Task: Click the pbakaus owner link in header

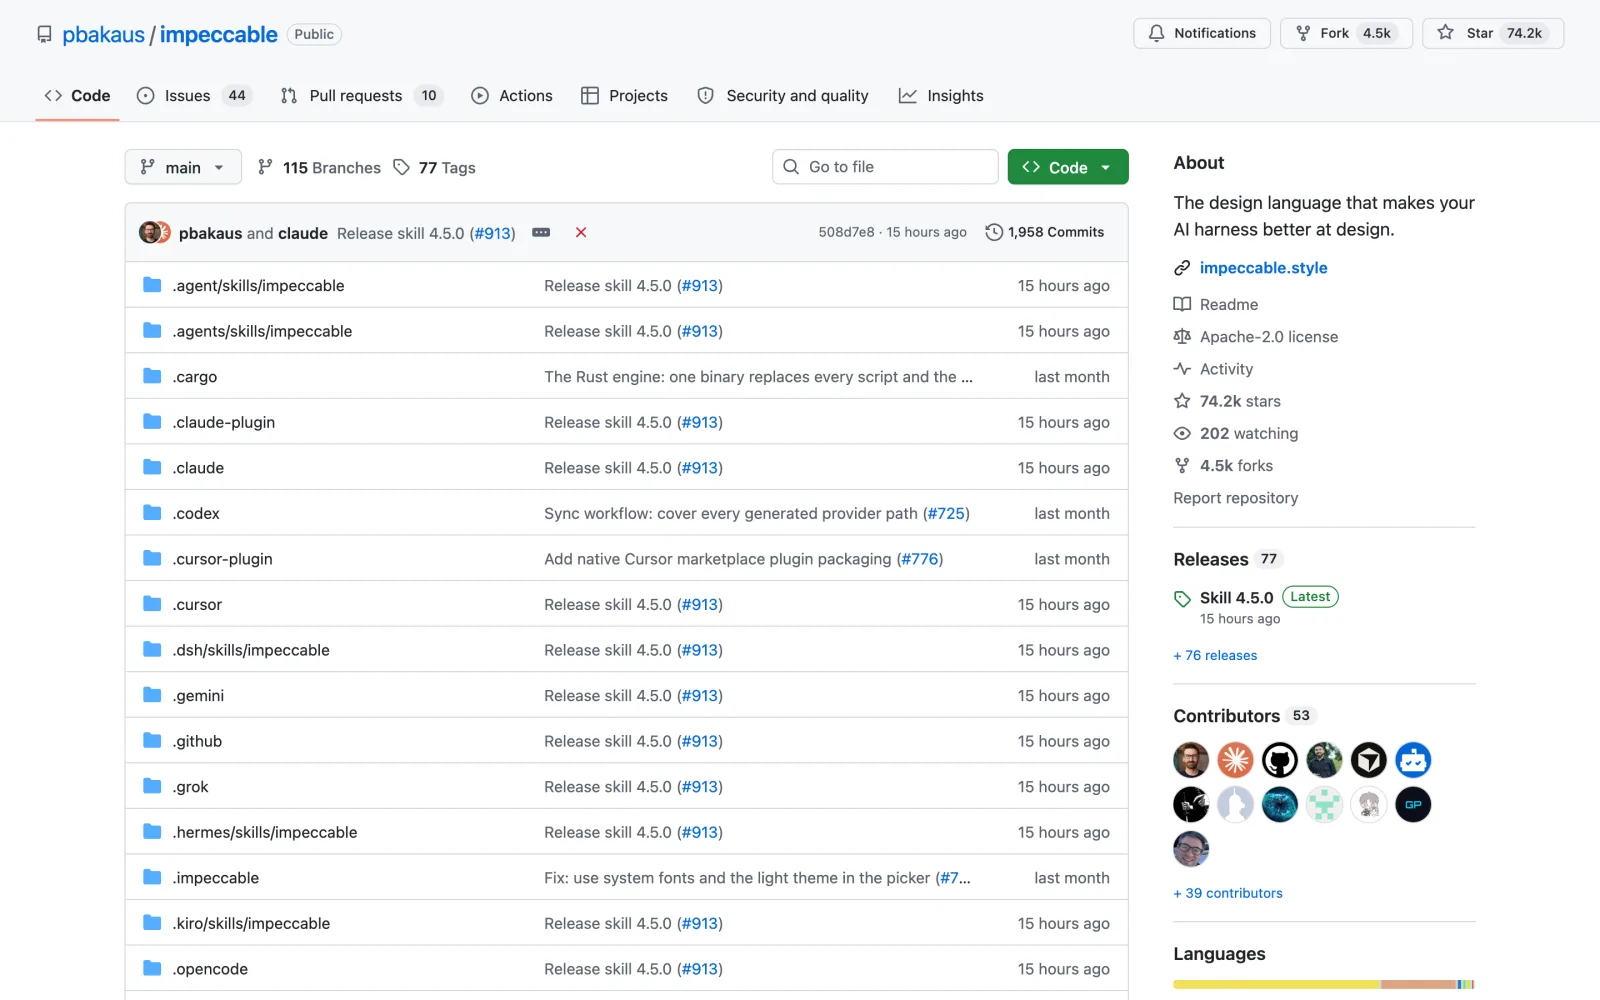Action: (103, 34)
